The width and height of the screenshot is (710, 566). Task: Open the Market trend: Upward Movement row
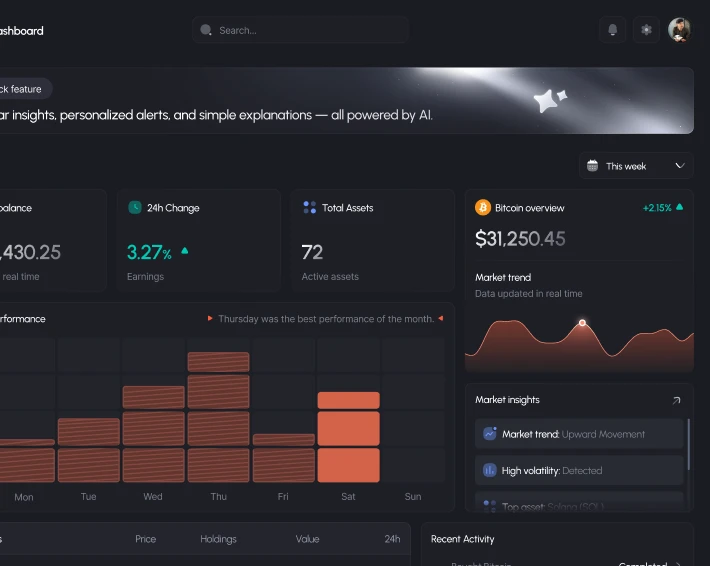point(579,434)
